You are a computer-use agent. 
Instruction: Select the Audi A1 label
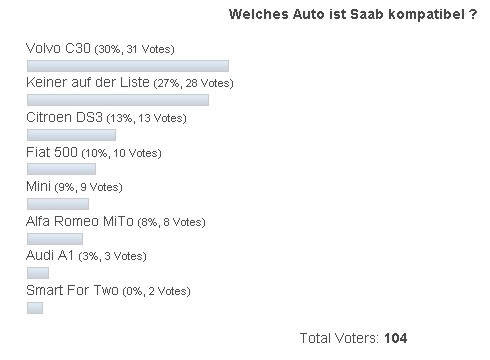[x=50, y=255]
